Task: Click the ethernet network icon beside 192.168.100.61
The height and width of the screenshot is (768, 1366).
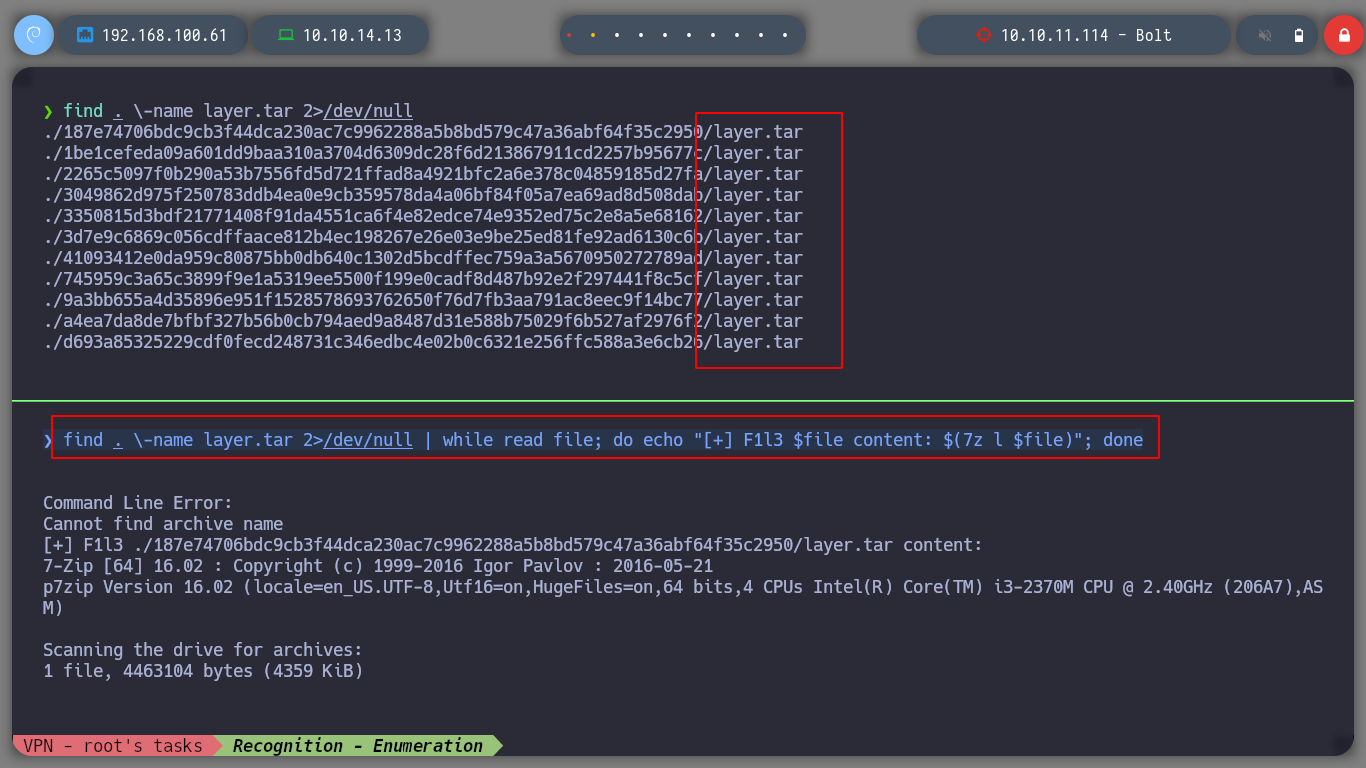Action: click(85, 35)
